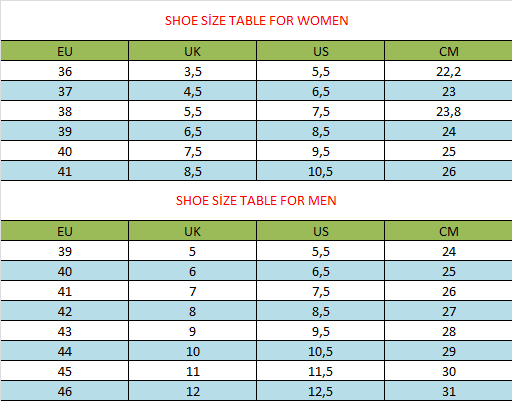This screenshot has height=402, width=512.
Task: Select women's EU size 38 cell
Action: (65, 111)
